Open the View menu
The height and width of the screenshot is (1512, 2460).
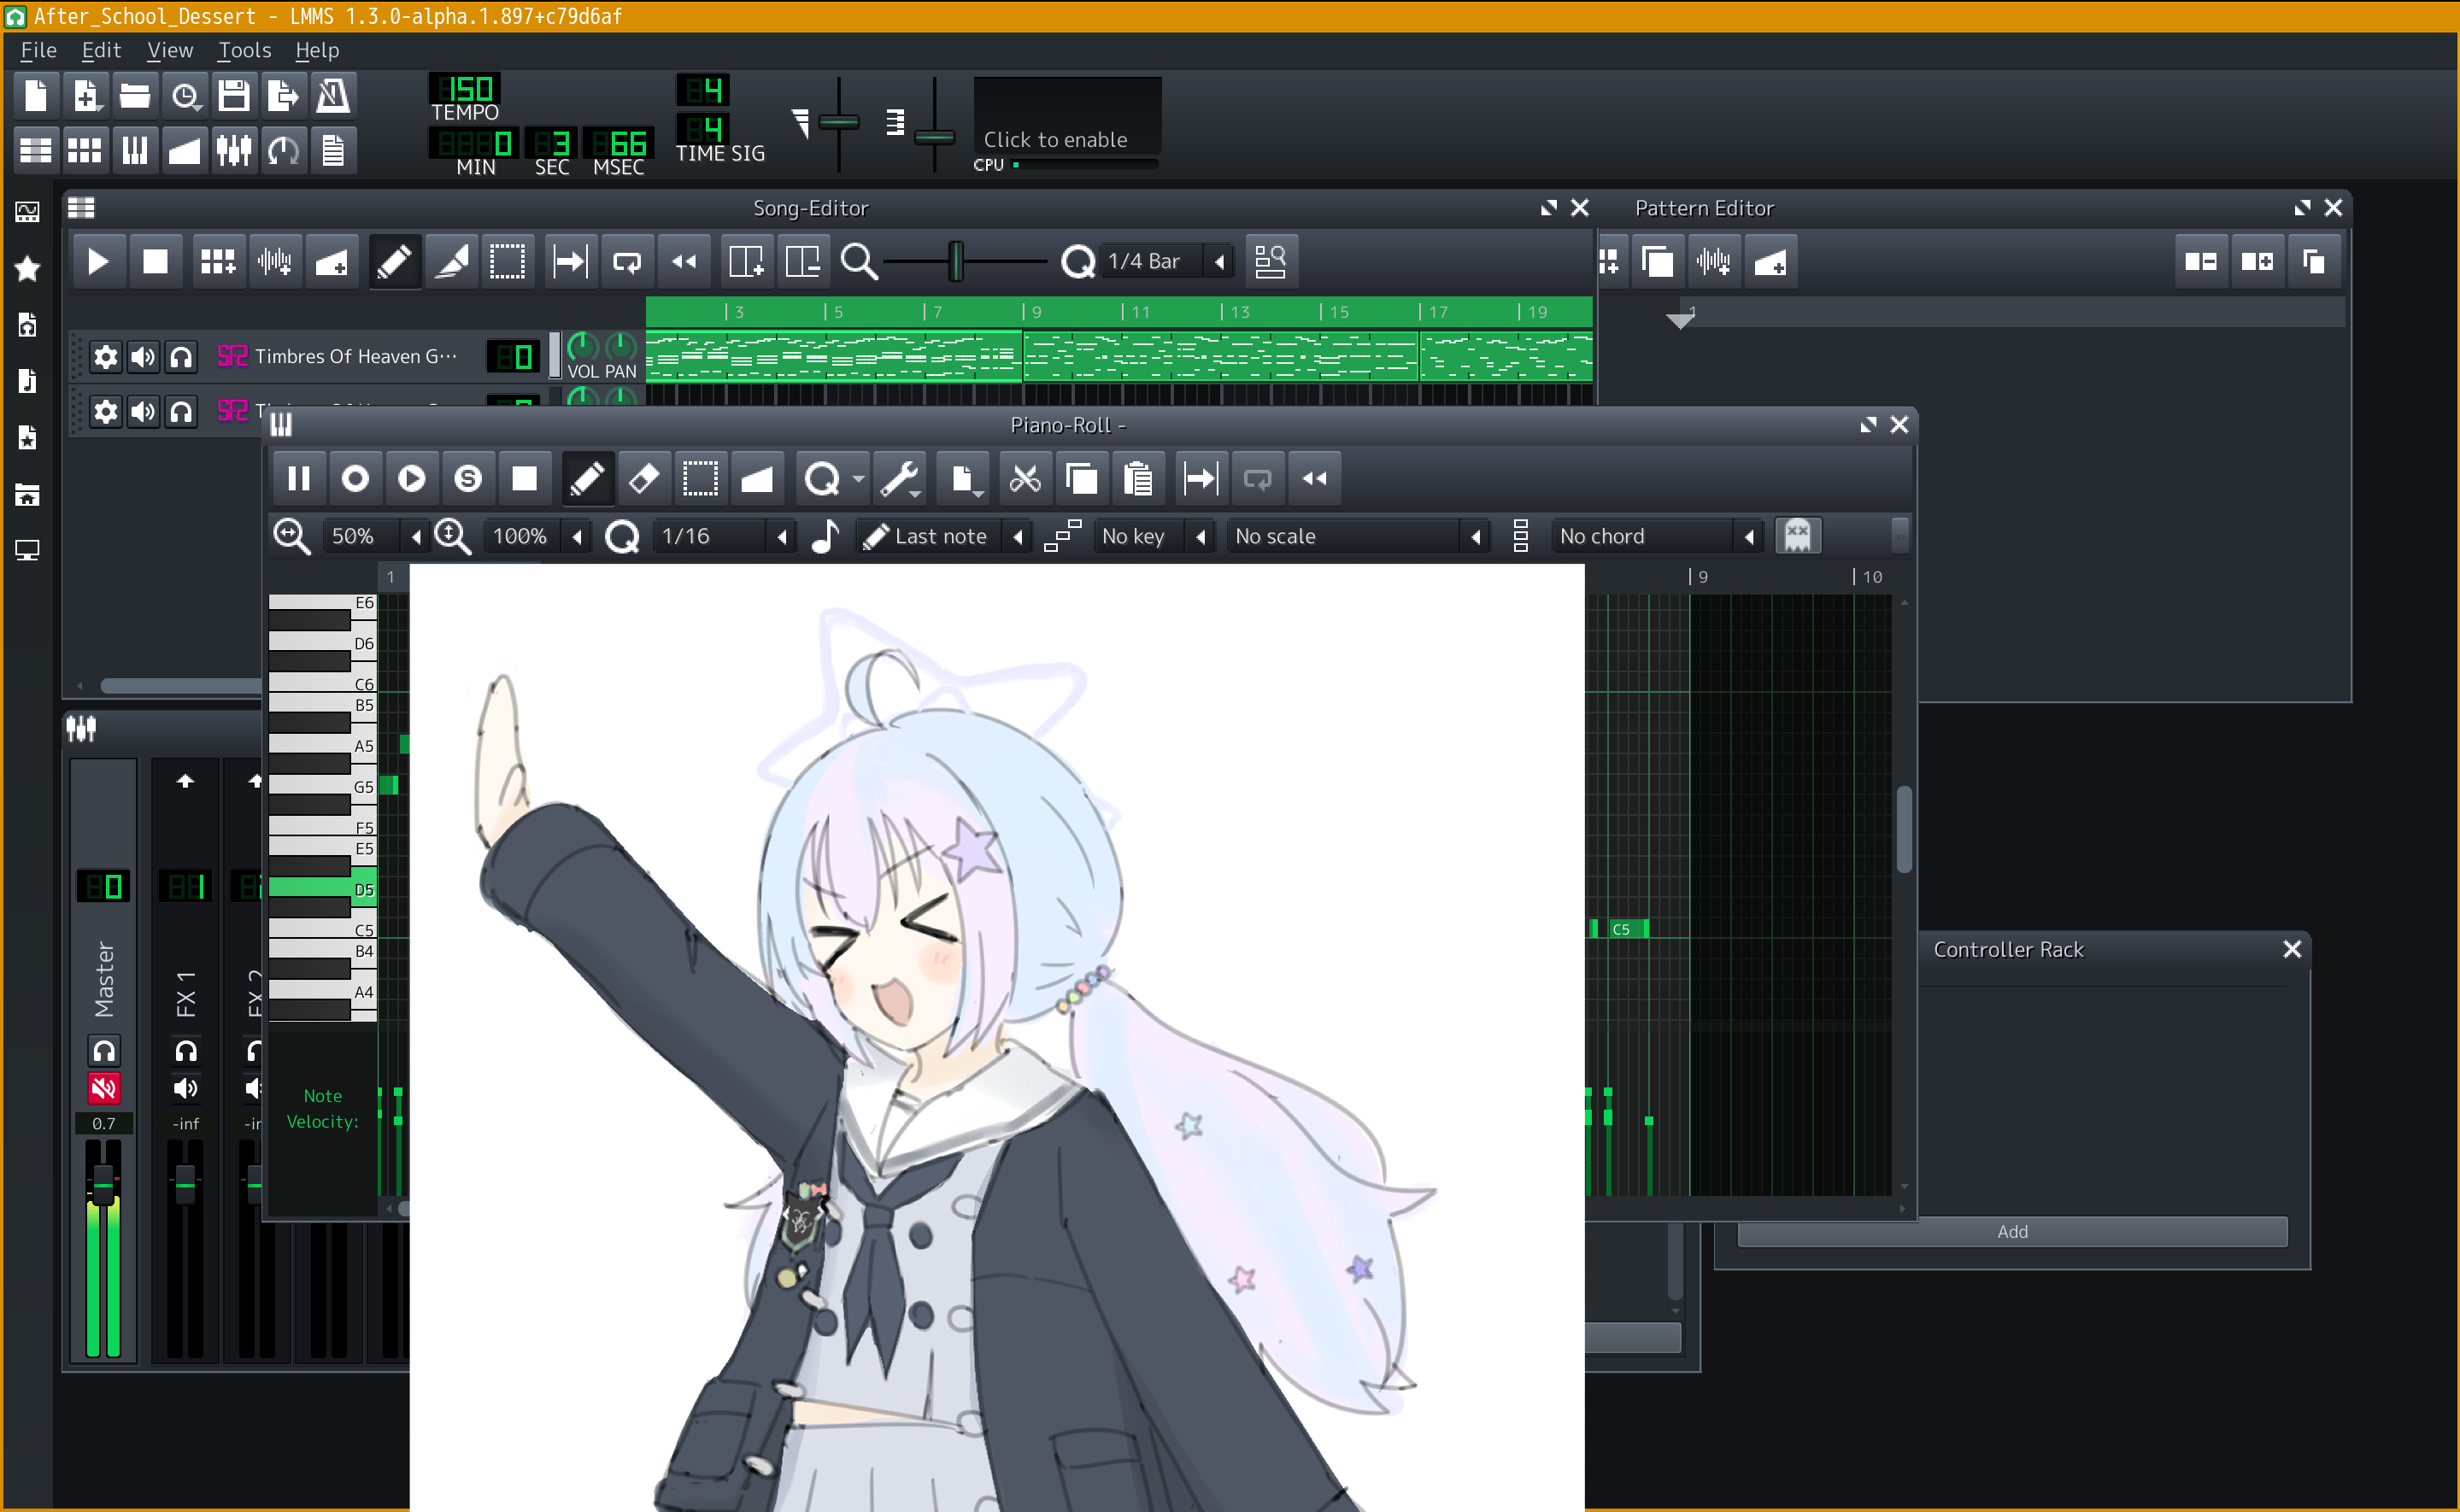click(x=170, y=50)
